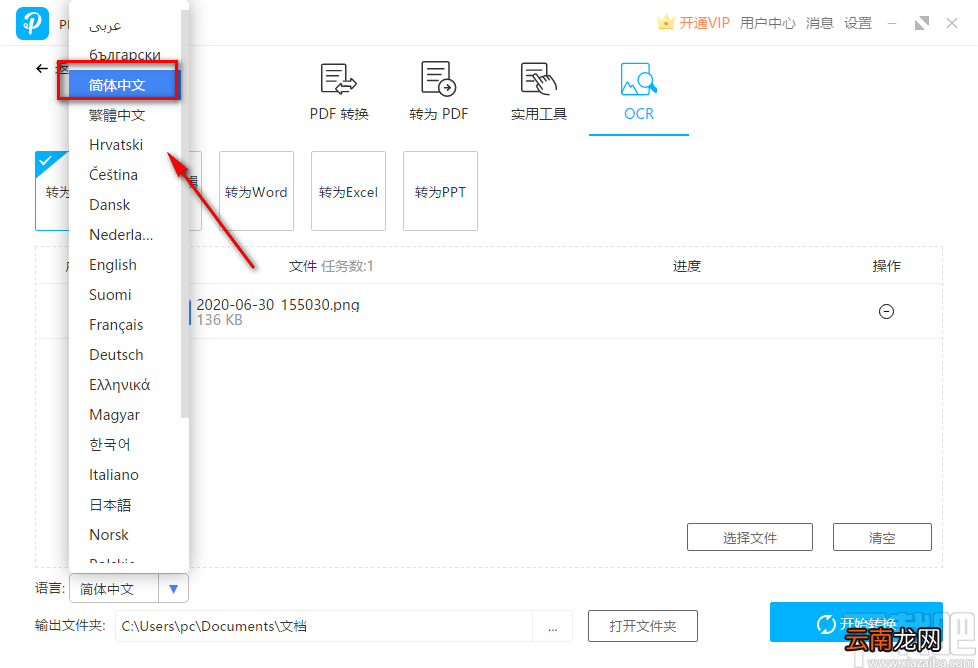Click the 开始转换 button
The height and width of the screenshot is (668, 978).
(856, 622)
